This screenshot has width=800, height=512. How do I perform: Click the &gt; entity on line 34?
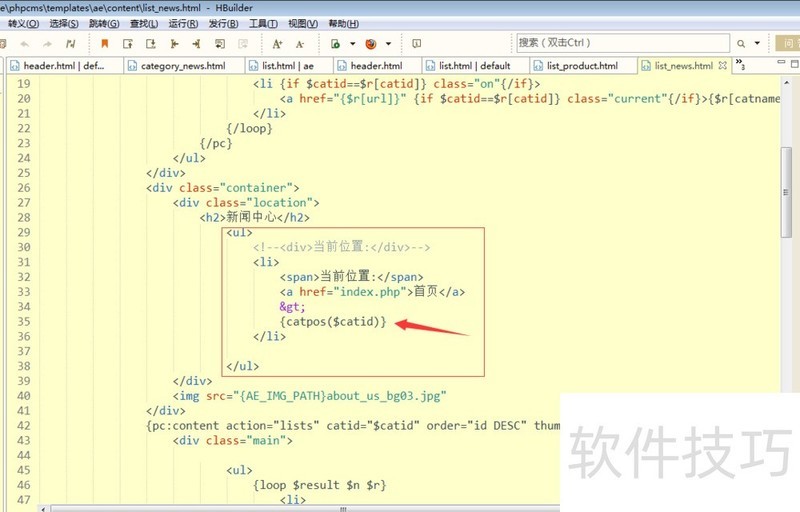pyautogui.click(x=292, y=307)
